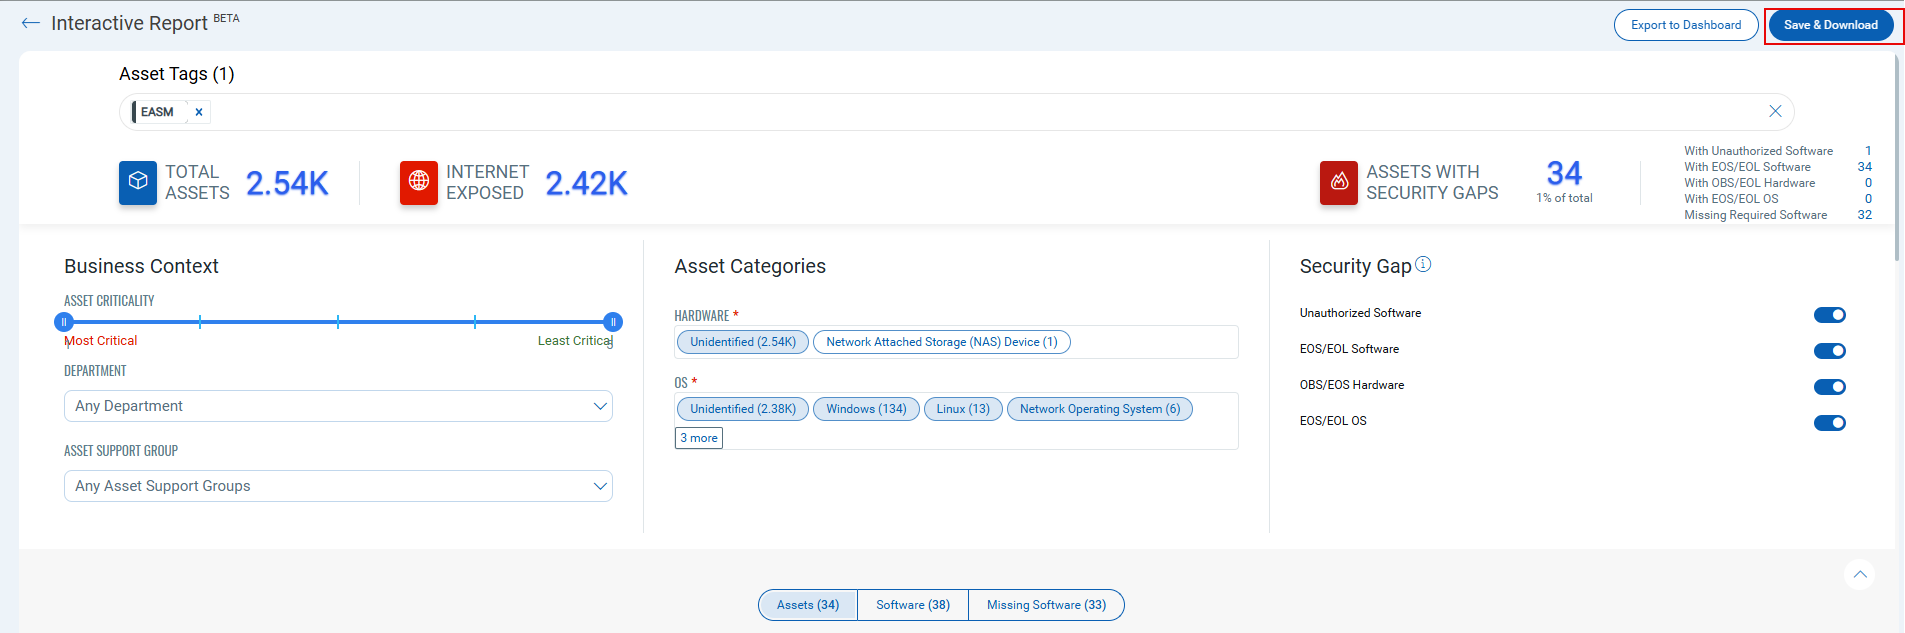
Task: Click the 34 security gaps count
Action: (x=1564, y=174)
